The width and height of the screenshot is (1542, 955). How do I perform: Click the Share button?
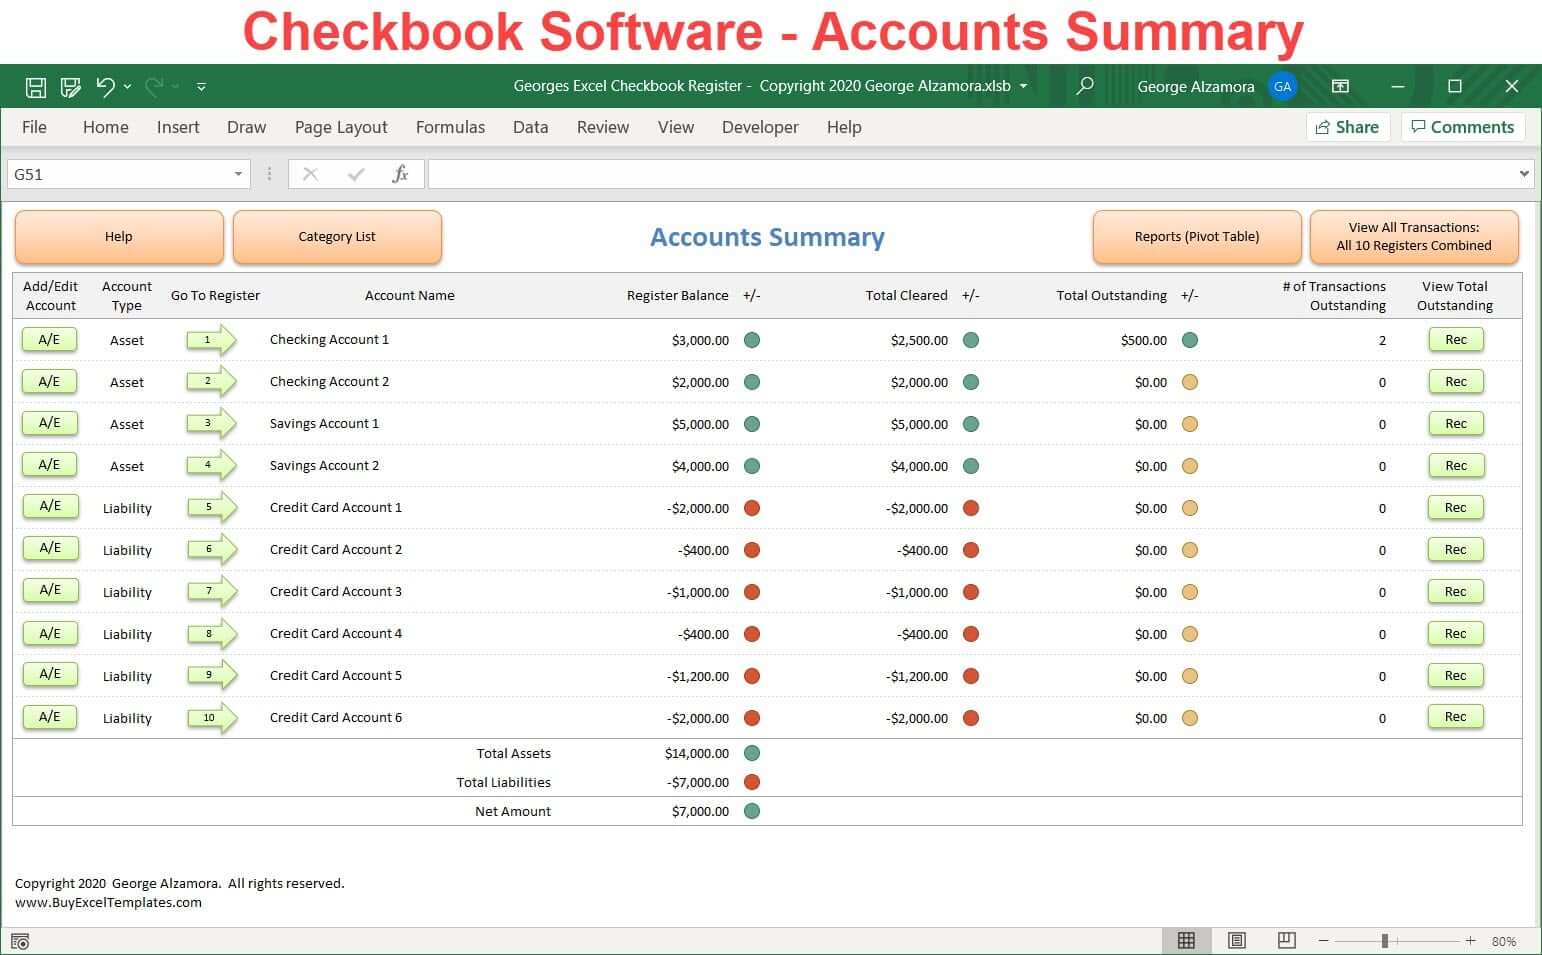pos(1348,127)
